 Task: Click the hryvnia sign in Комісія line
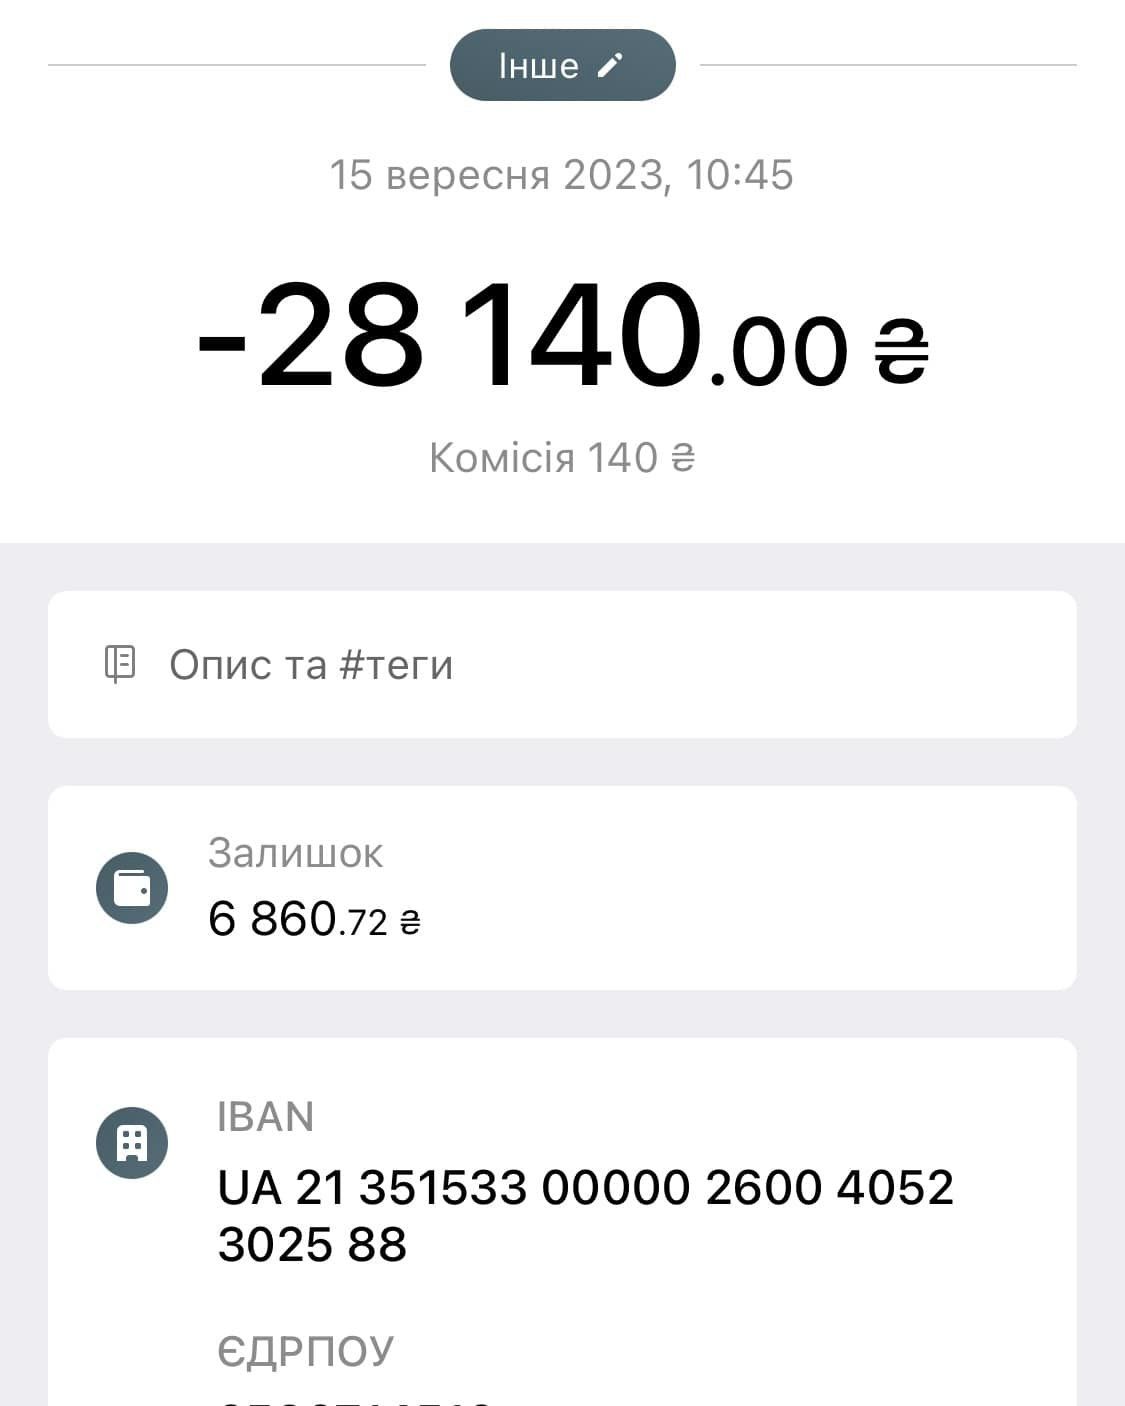tap(683, 459)
